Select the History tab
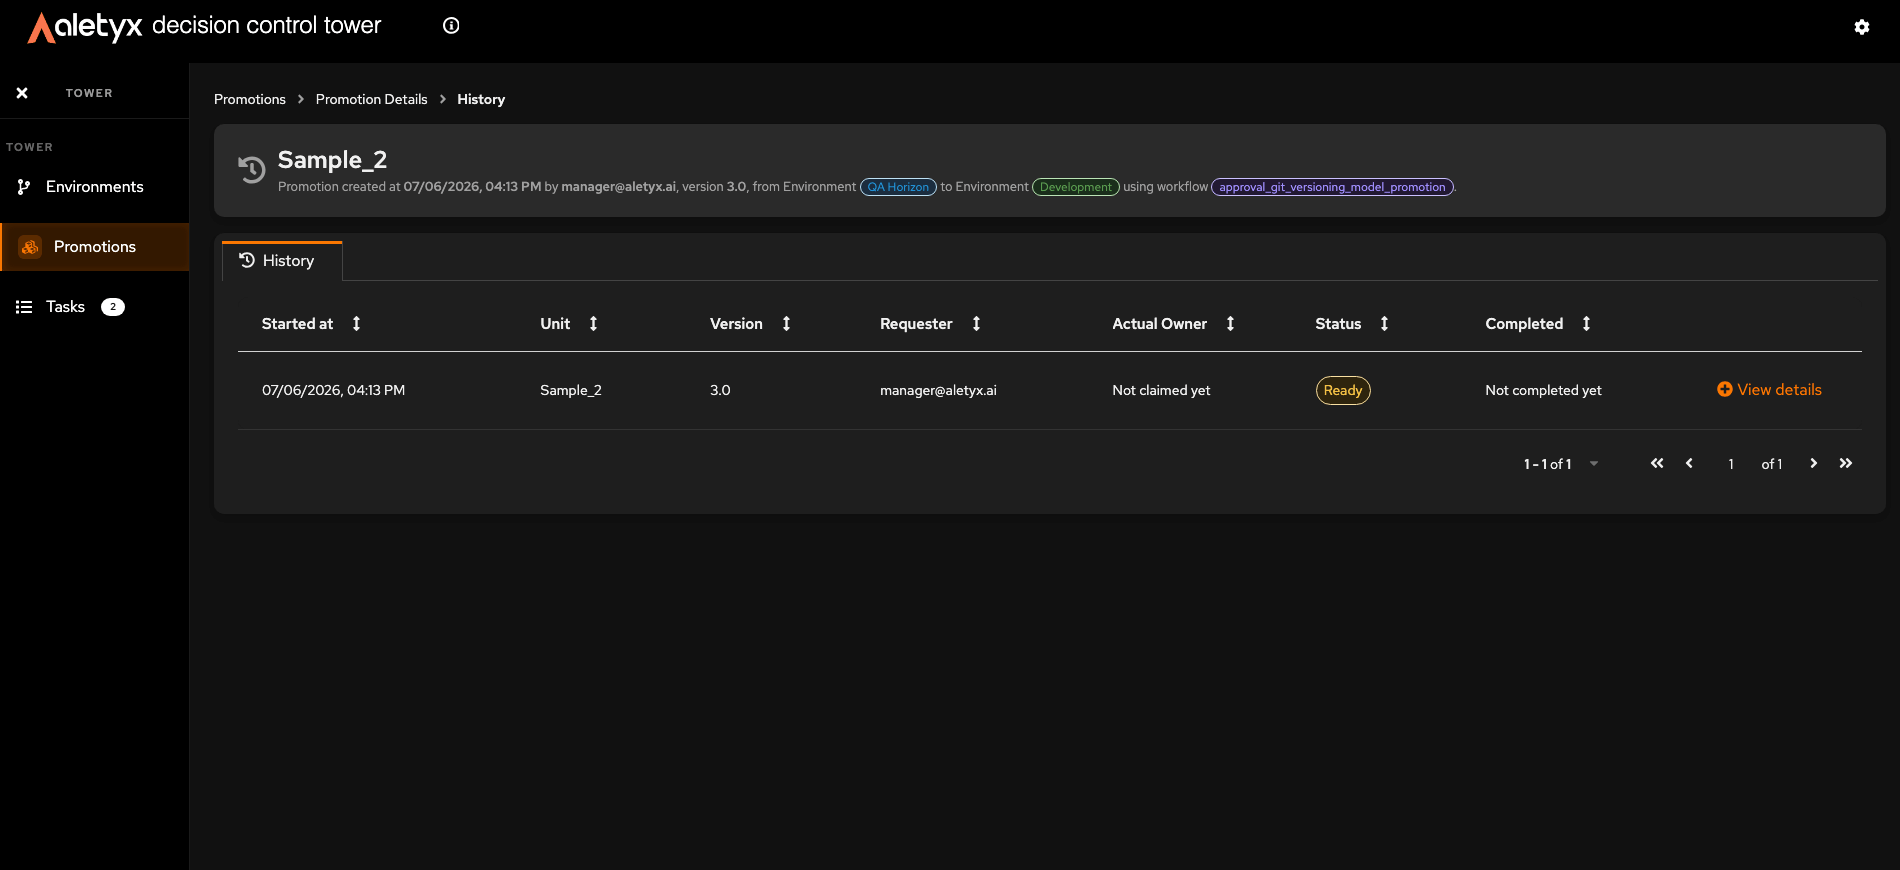Screen dimensions: 1900x870 point(282,261)
